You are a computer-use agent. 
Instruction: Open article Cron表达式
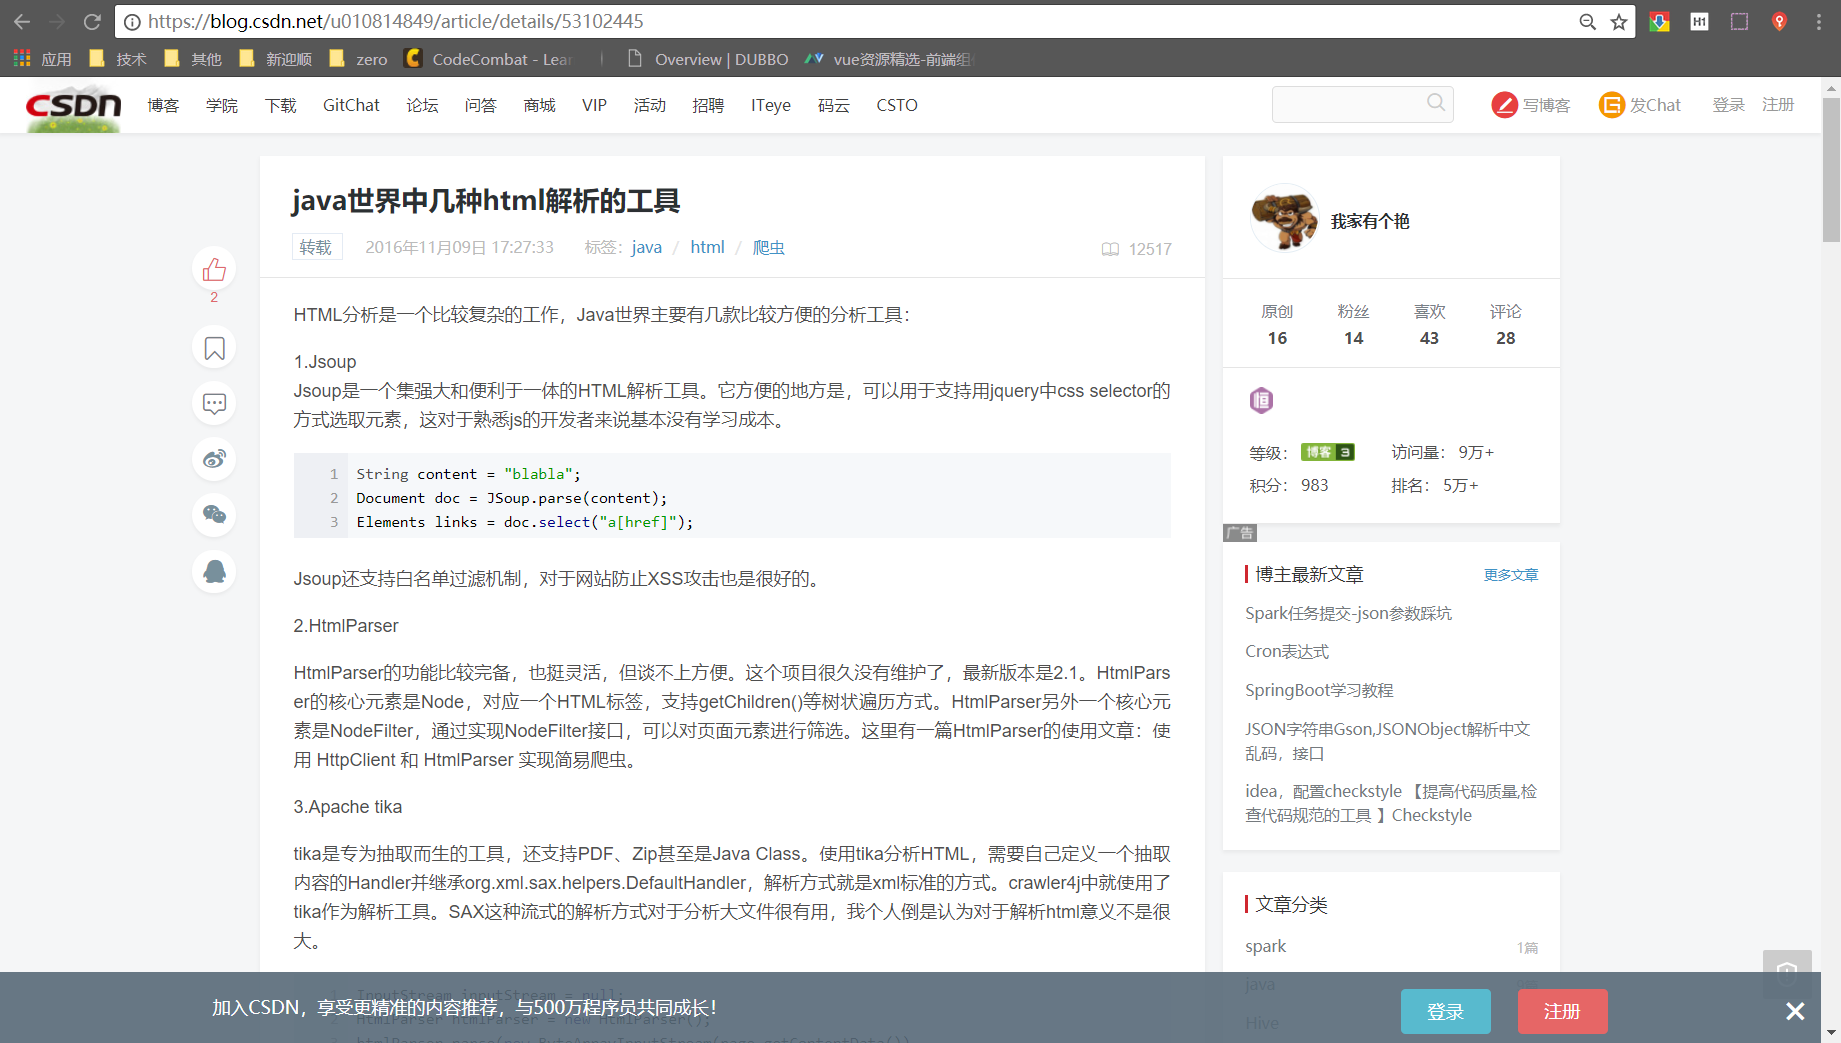[x=1287, y=651]
